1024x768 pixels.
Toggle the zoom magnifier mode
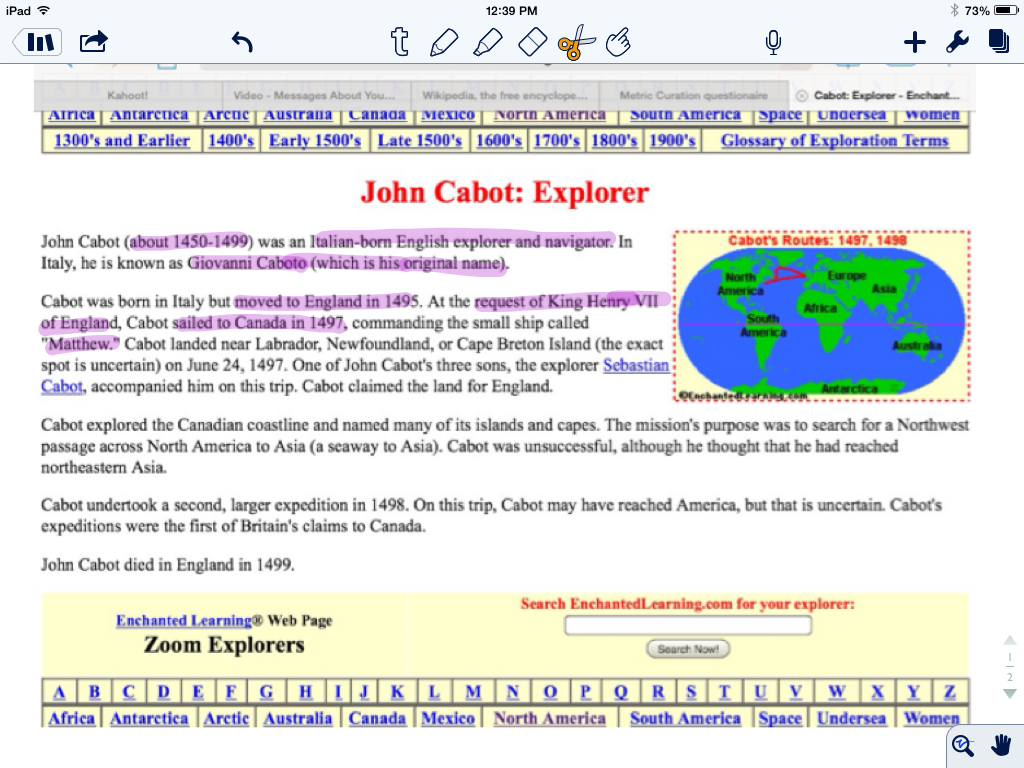(963, 745)
